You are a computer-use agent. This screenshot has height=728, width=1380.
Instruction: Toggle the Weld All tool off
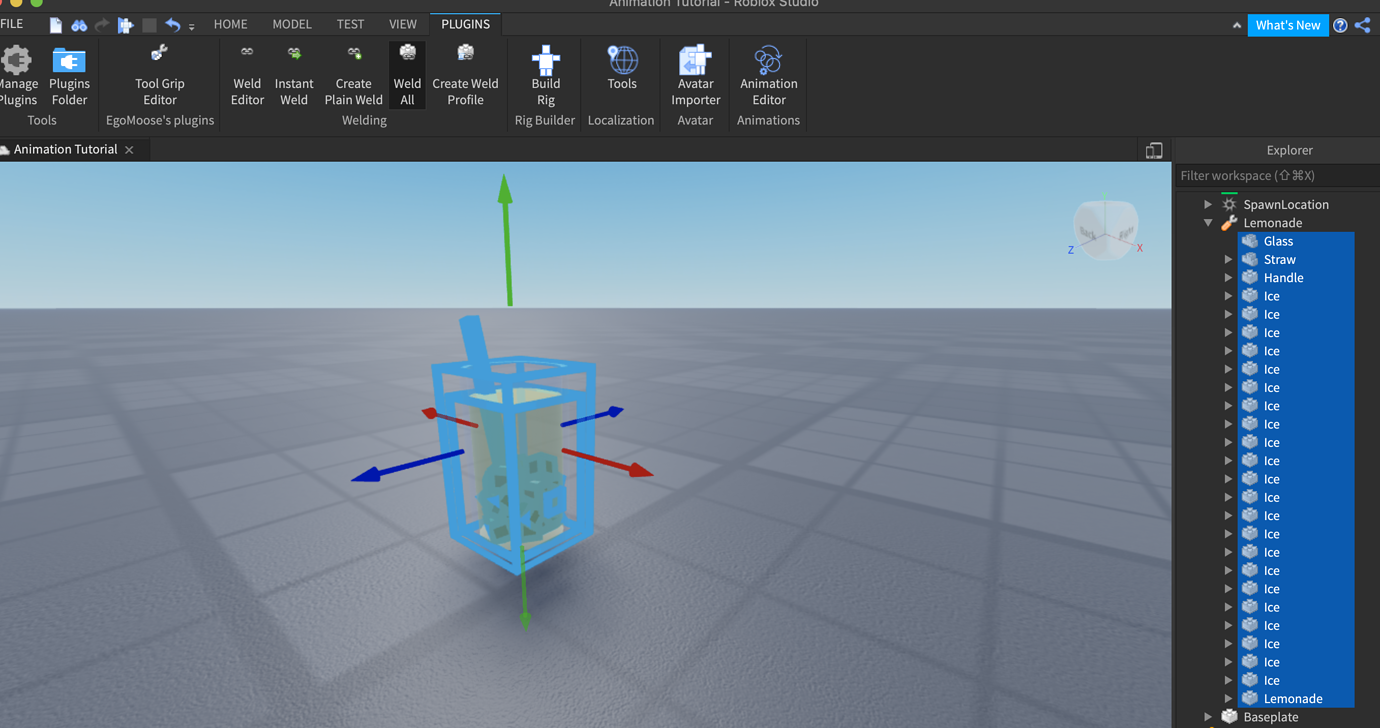tap(407, 75)
